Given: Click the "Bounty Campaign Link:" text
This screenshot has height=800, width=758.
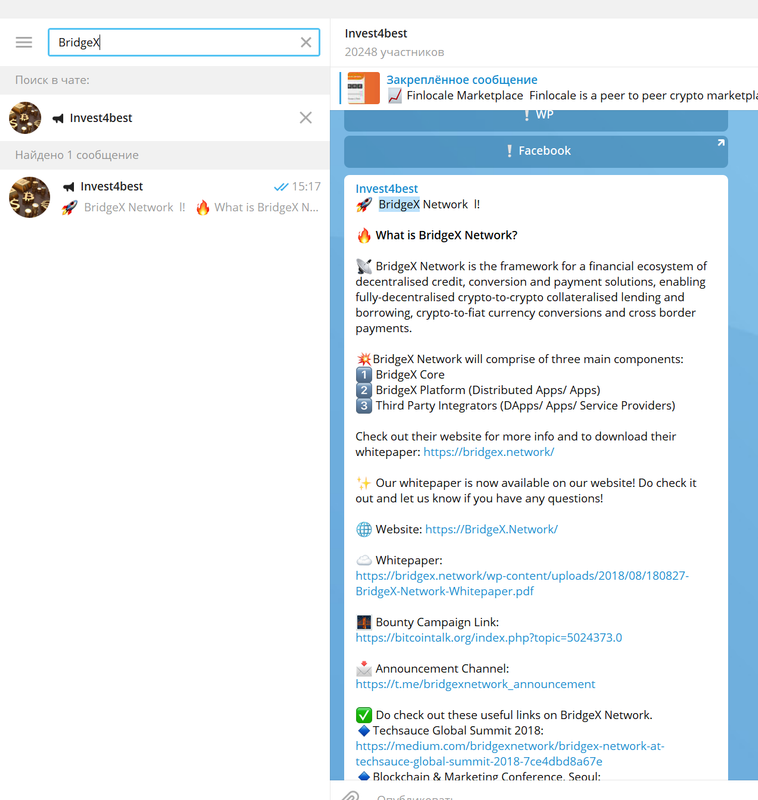Looking at the screenshot, I should (x=437, y=622).
